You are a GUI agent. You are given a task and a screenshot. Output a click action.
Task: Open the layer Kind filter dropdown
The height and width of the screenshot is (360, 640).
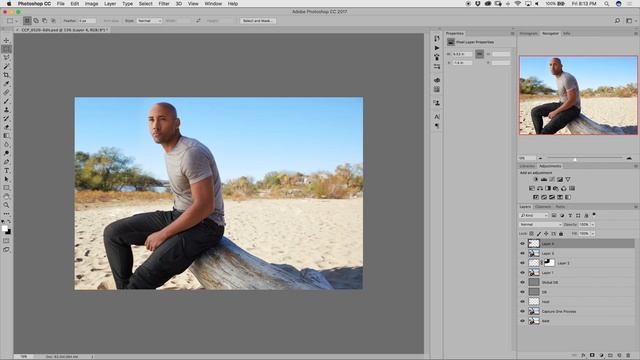pyautogui.click(x=534, y=215)
